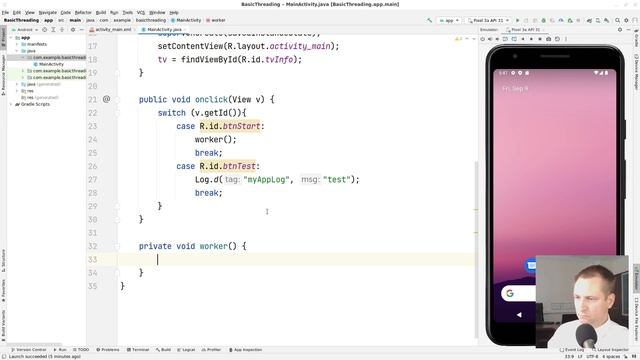Click the gutter @ icon on line 21
This screenshot has width=640, height=360.
tap(107, 99)
